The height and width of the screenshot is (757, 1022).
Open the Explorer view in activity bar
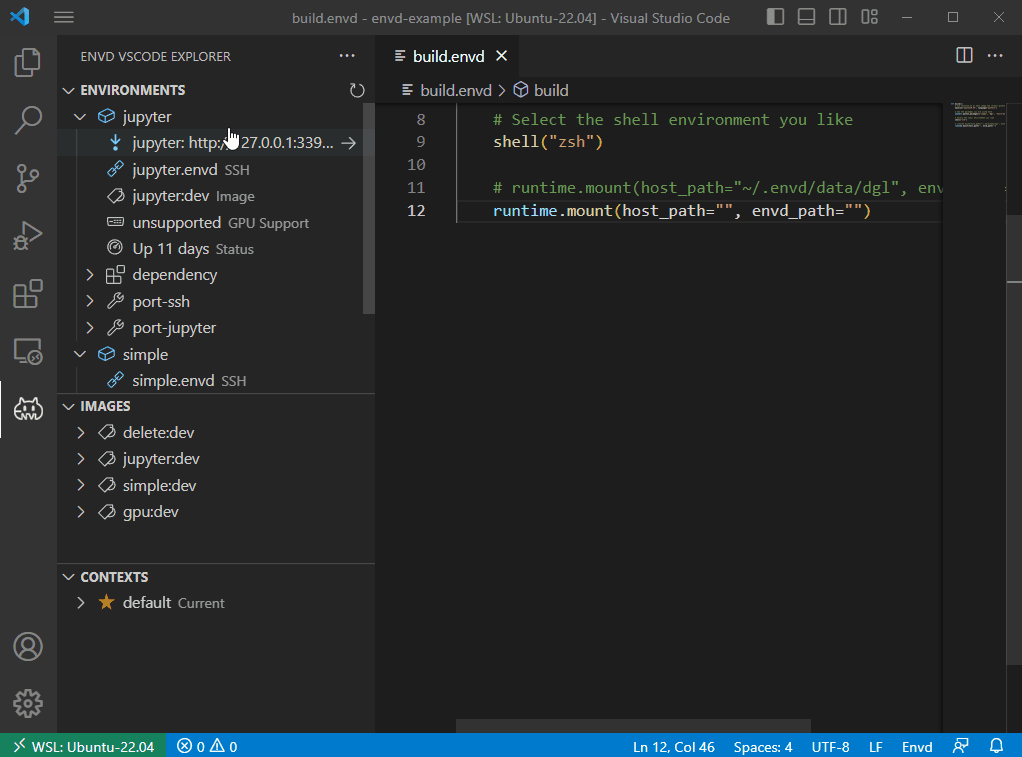[x=28, y=63]
